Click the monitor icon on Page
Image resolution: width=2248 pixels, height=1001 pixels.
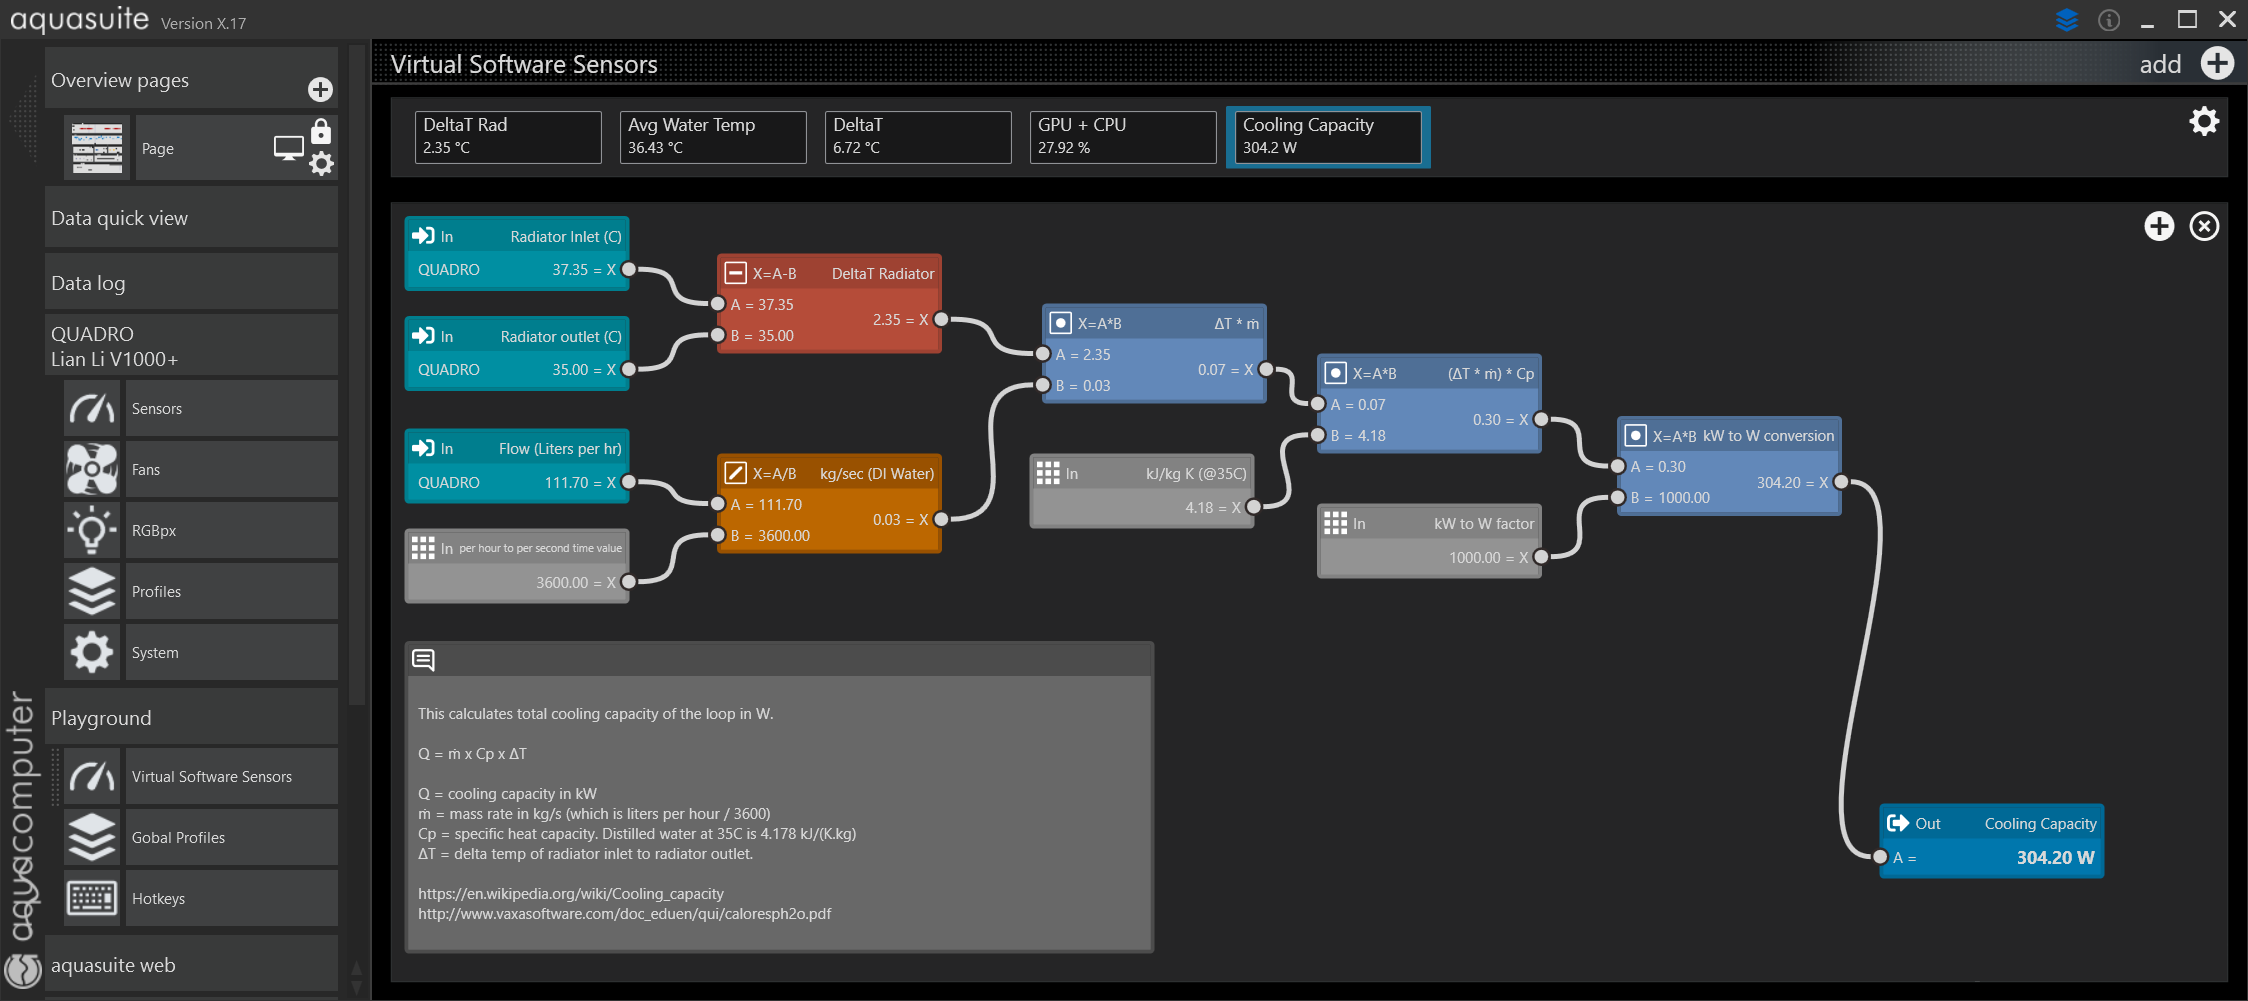pos(289,149)
